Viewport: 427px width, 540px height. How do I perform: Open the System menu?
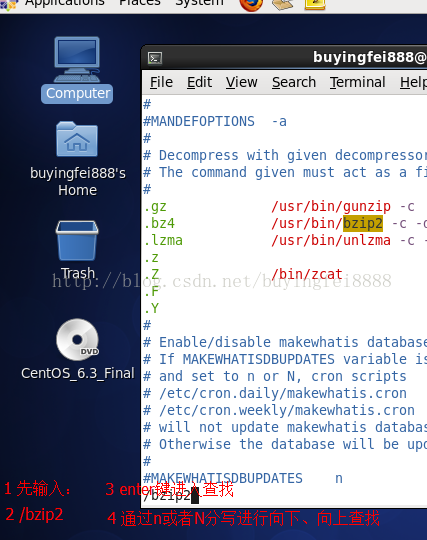point(200,3)
